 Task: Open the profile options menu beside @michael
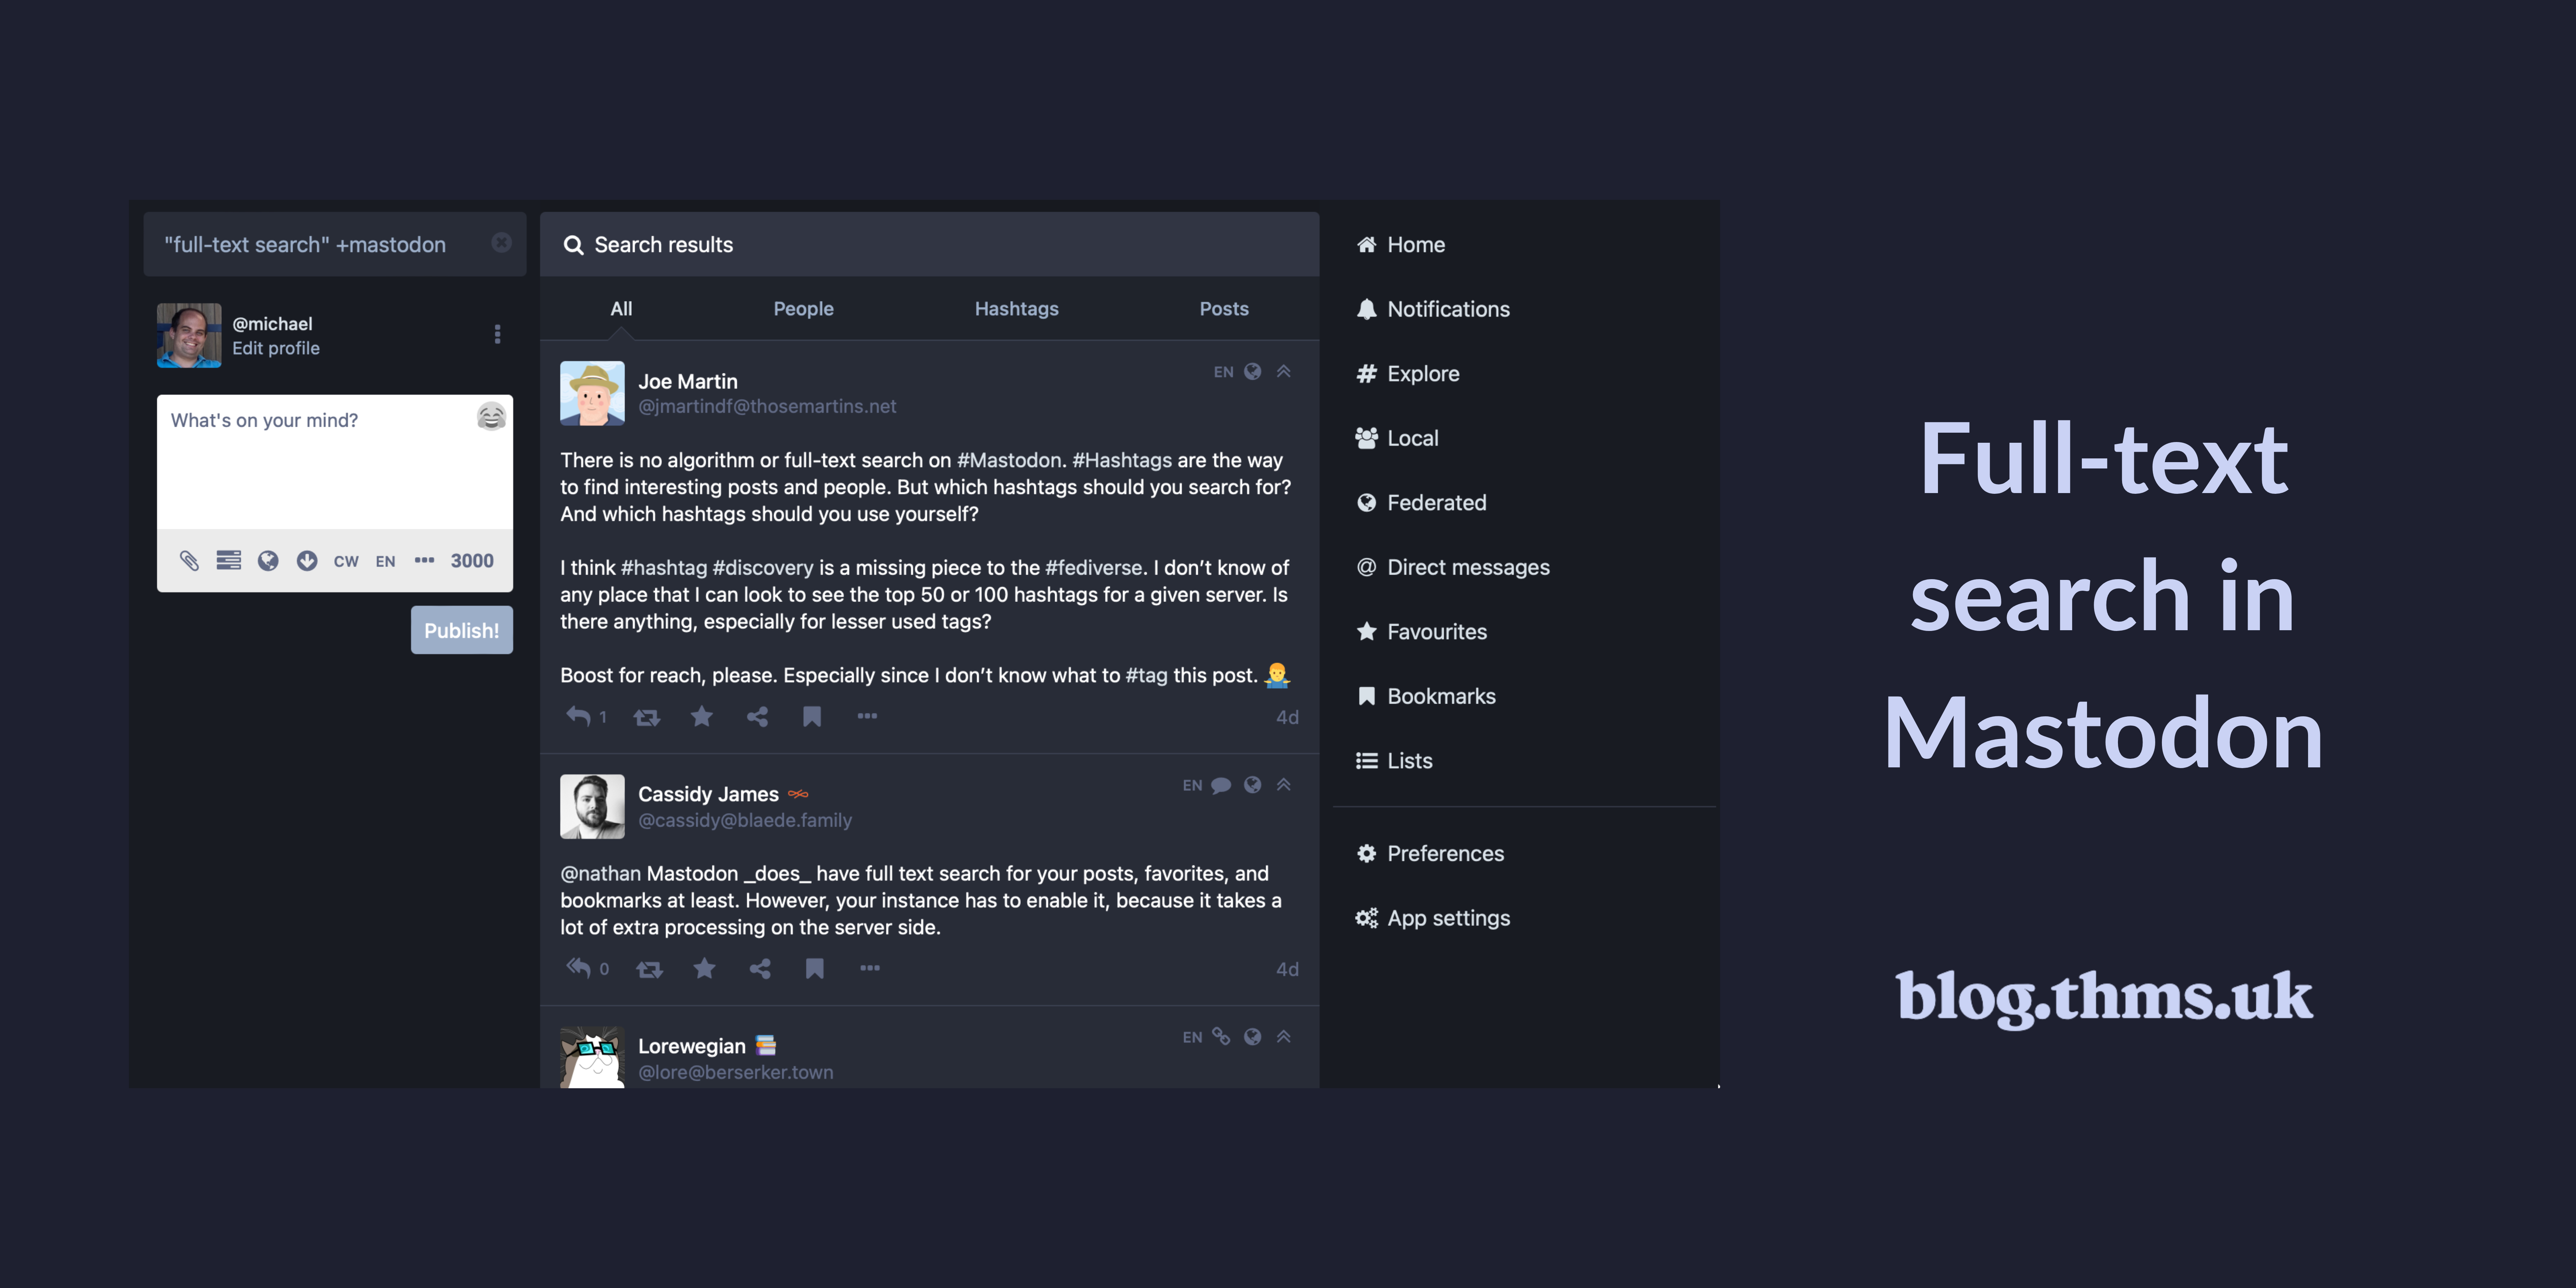pos(497,334)
